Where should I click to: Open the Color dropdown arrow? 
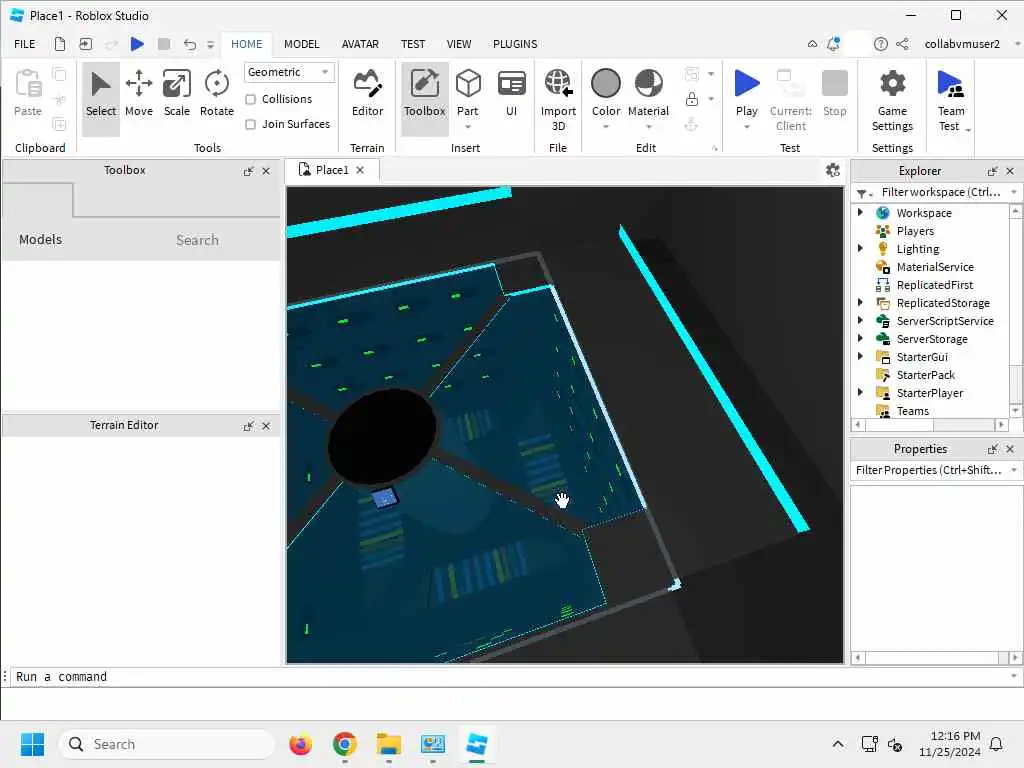[x=605, y=127]
